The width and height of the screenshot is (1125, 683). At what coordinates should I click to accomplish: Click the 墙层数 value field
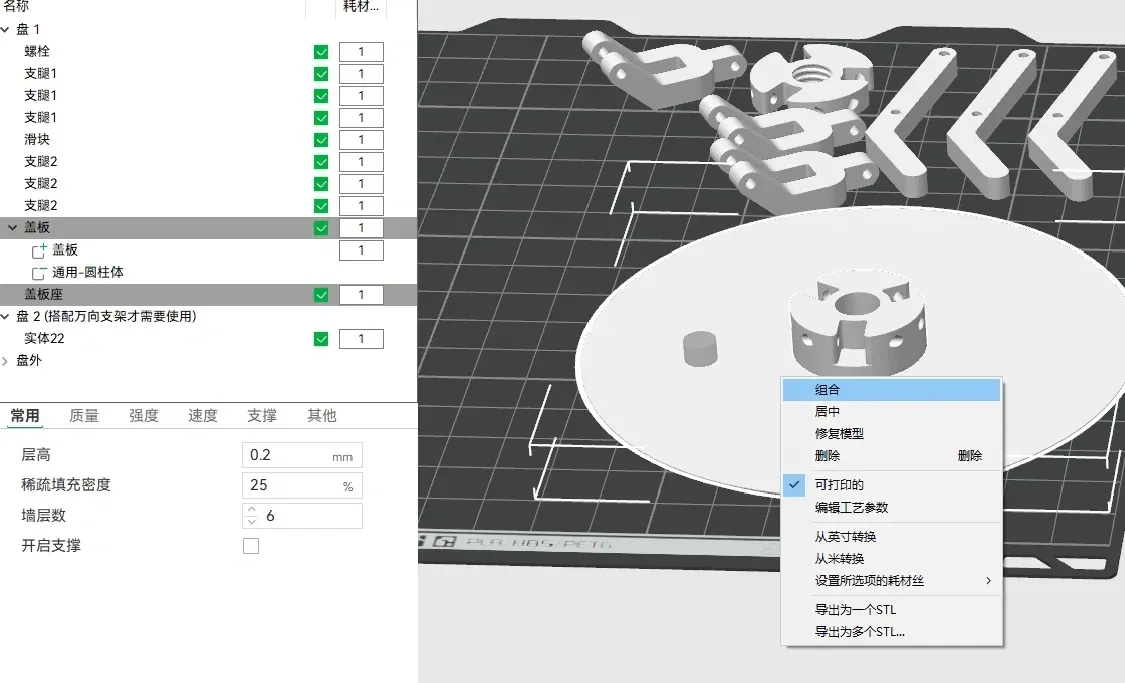click(x=302, y=516)
